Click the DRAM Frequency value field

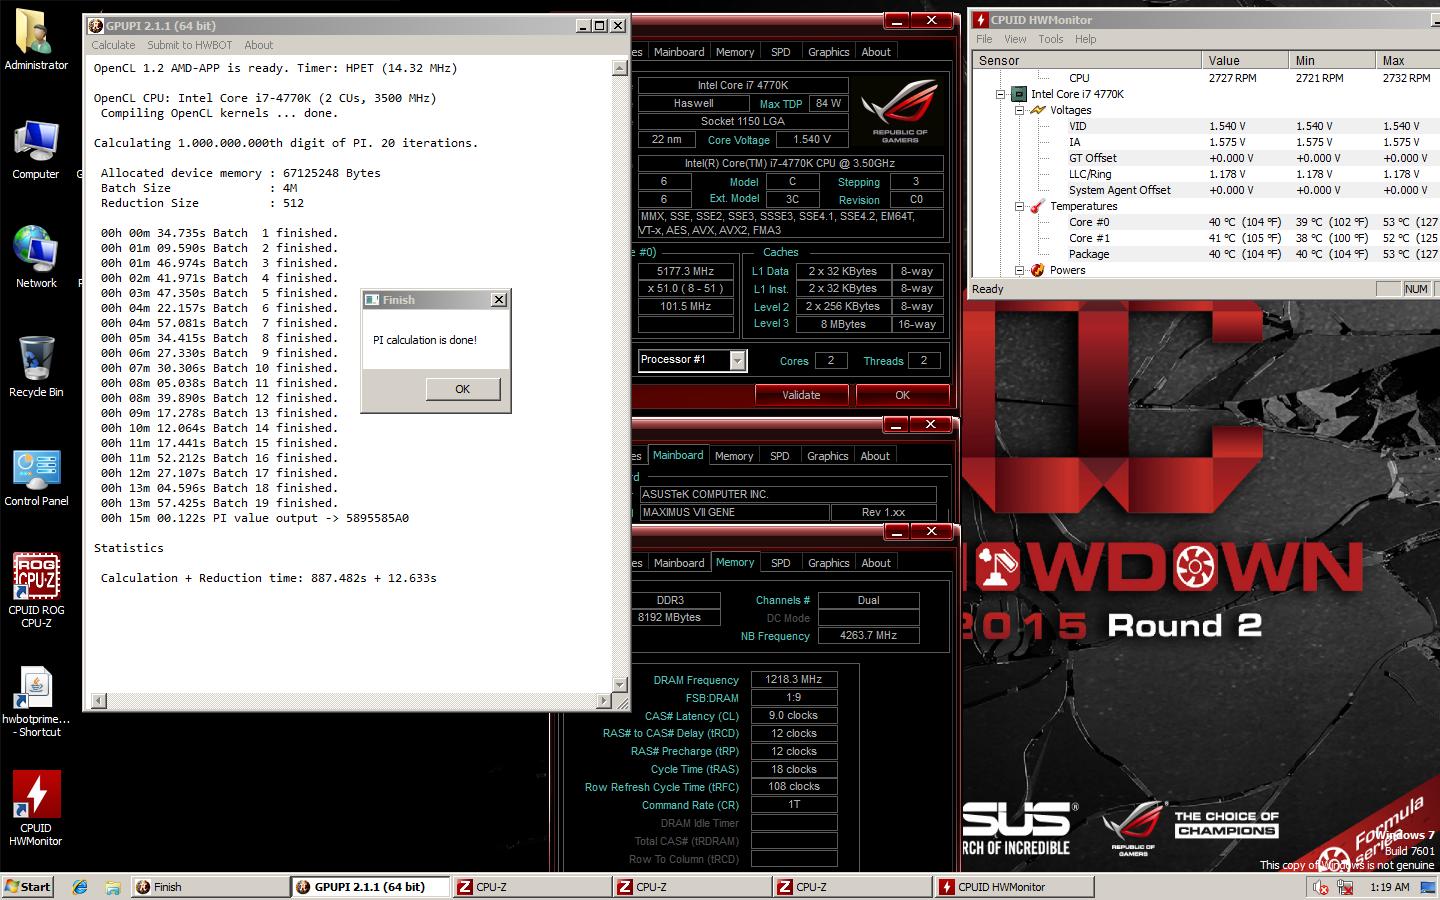tap(793, 679)
